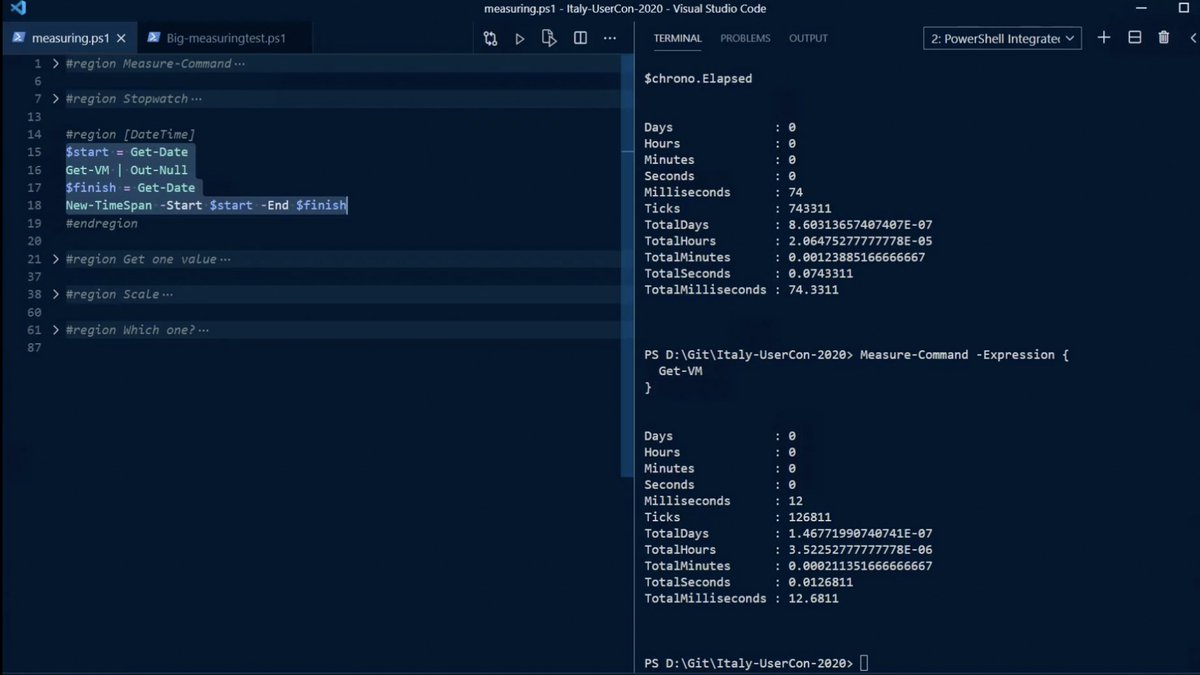This screenshot has height=675, width=1200.
Task: Close the measuring.ps1 tab
Action: (x=120, y=38)
